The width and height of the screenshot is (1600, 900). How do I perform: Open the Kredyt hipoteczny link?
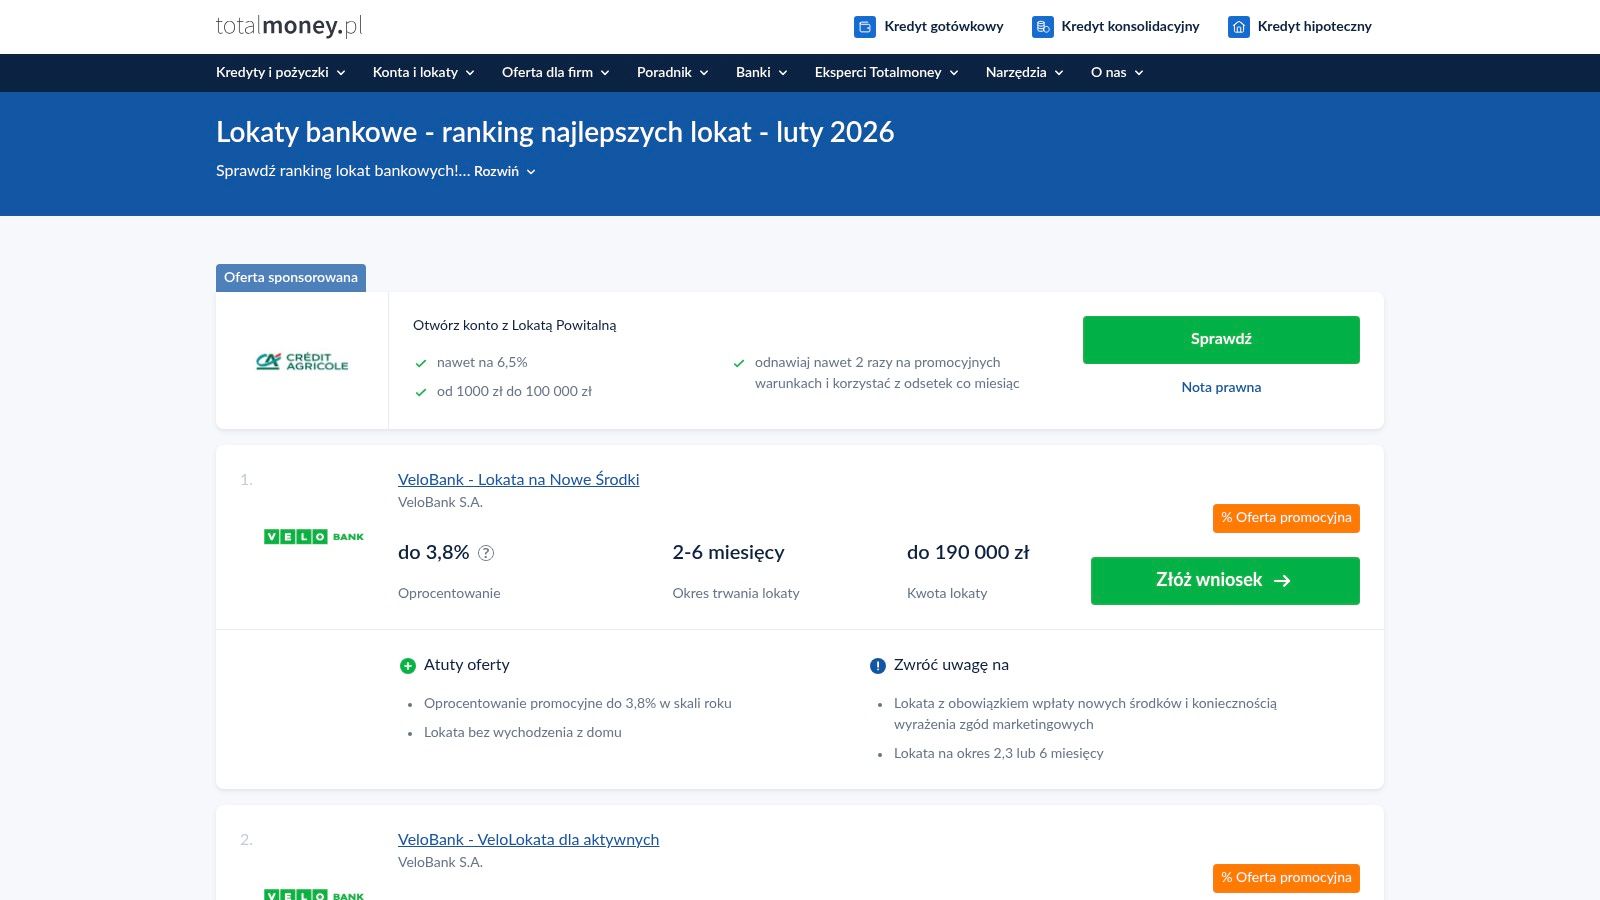pyautogui.click(x=1315, y=27)
